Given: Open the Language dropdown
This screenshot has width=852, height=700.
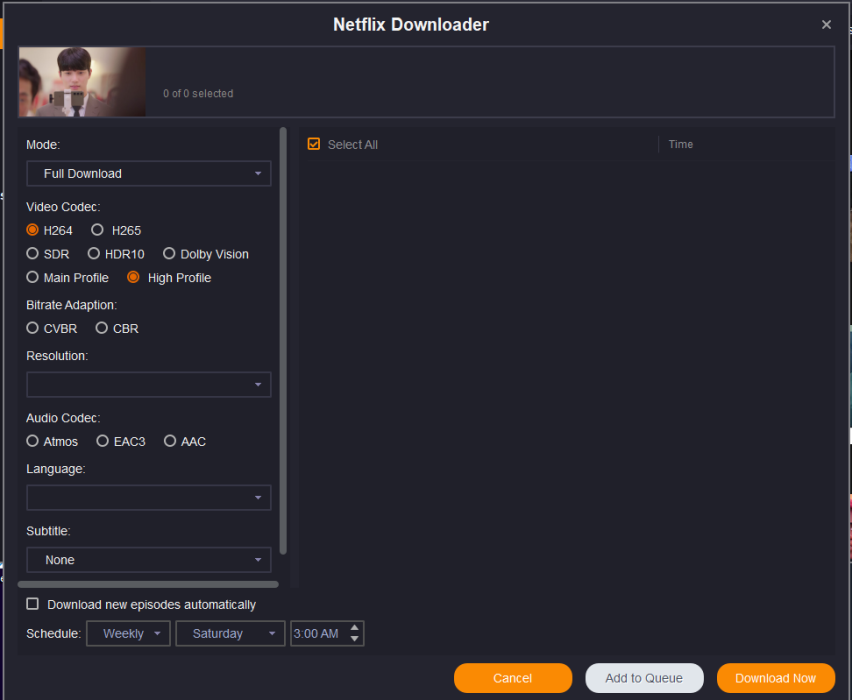Looking at the screenshot, I should click(x=148, y=498).
